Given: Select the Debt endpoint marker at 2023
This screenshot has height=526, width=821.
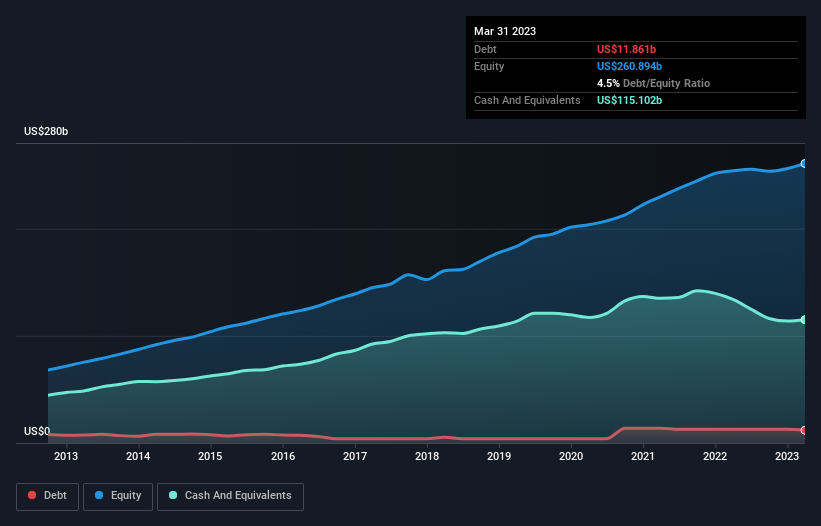Looking at the screenshot, I should [804, 430].
